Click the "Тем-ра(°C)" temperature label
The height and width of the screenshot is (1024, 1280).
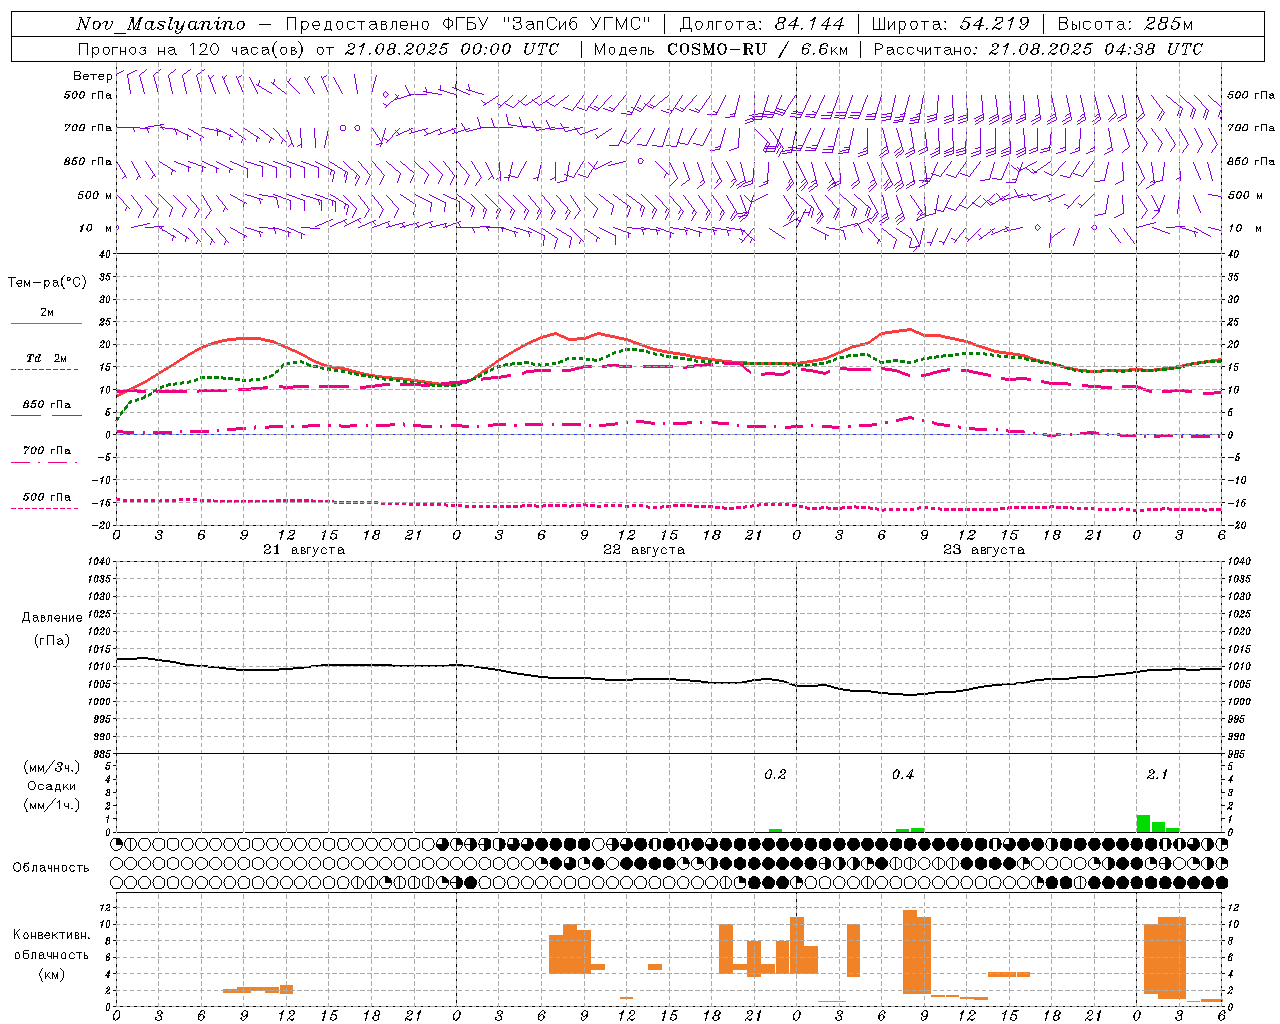(47, 282)
